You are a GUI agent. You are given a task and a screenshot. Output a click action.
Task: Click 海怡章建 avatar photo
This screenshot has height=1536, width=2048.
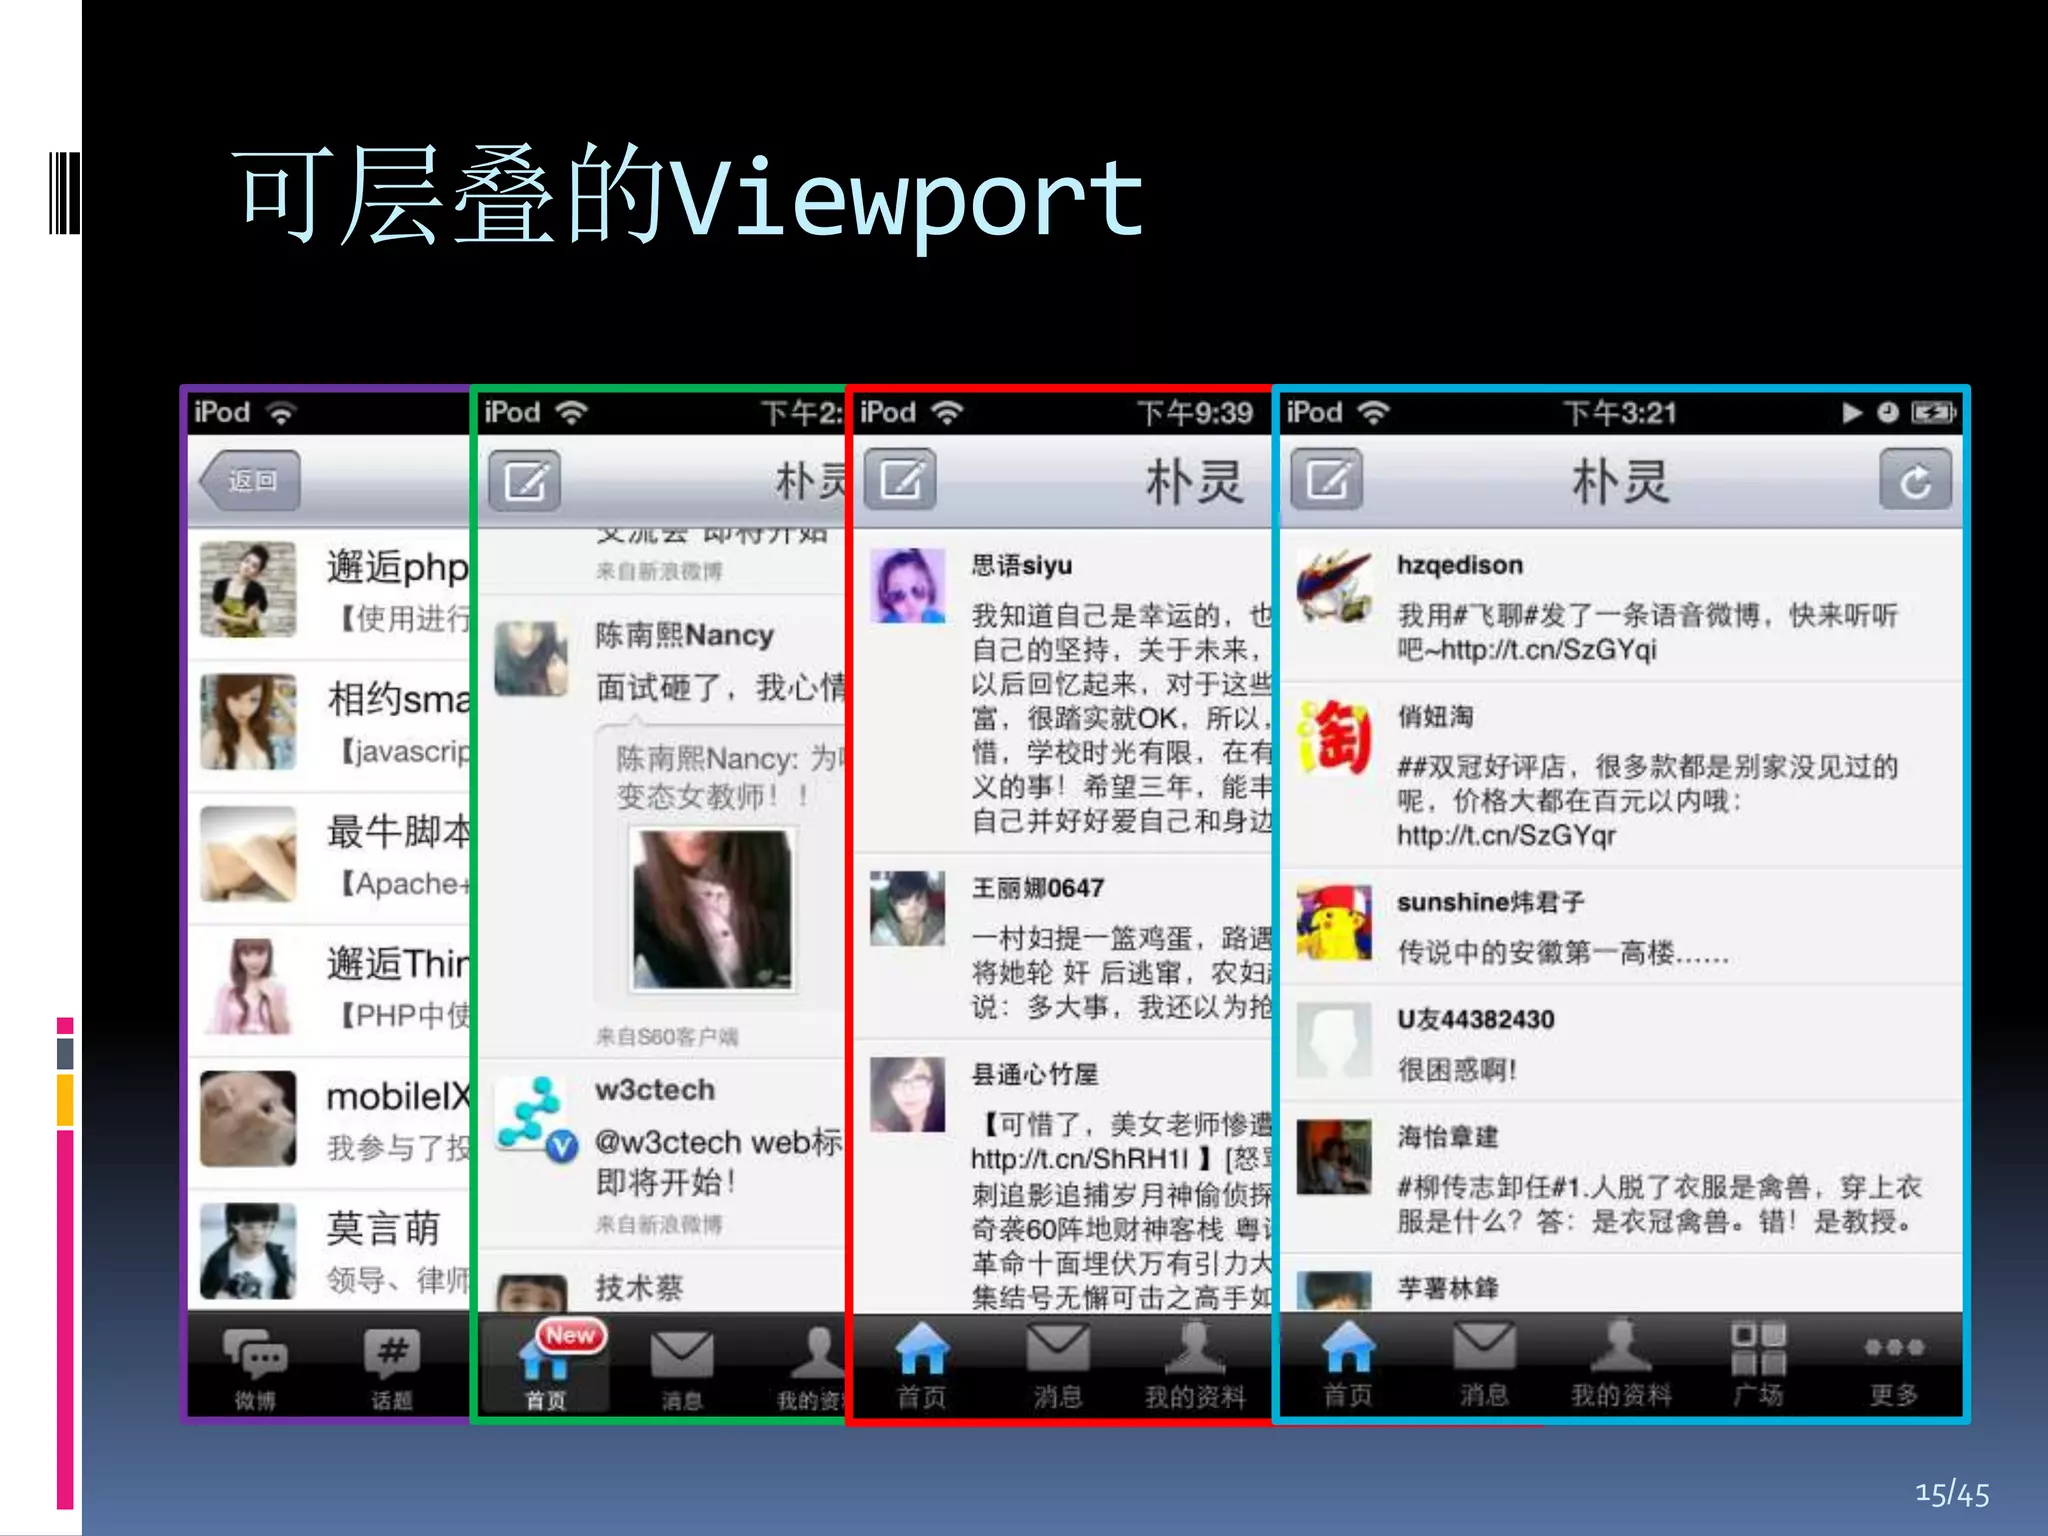pyautogui.click(x=1334, y=1157)
